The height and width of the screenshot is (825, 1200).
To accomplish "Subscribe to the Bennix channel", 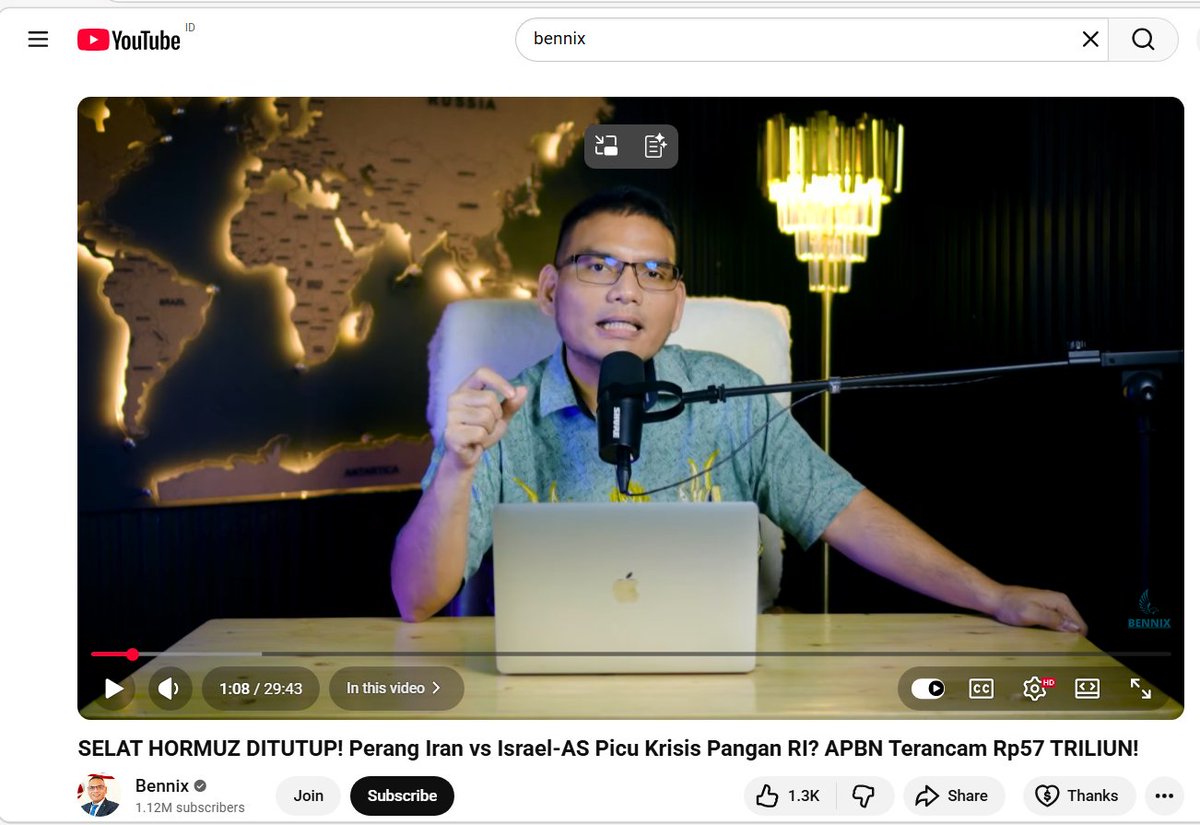I will tap(402, 796).
